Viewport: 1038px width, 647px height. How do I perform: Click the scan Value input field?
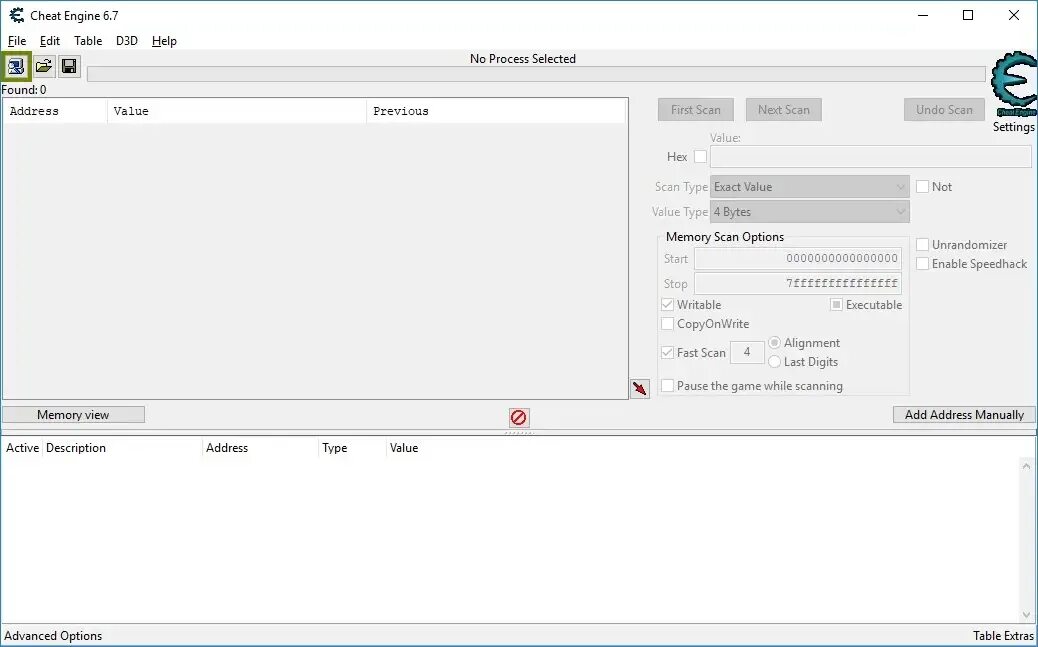coord(871,157)
